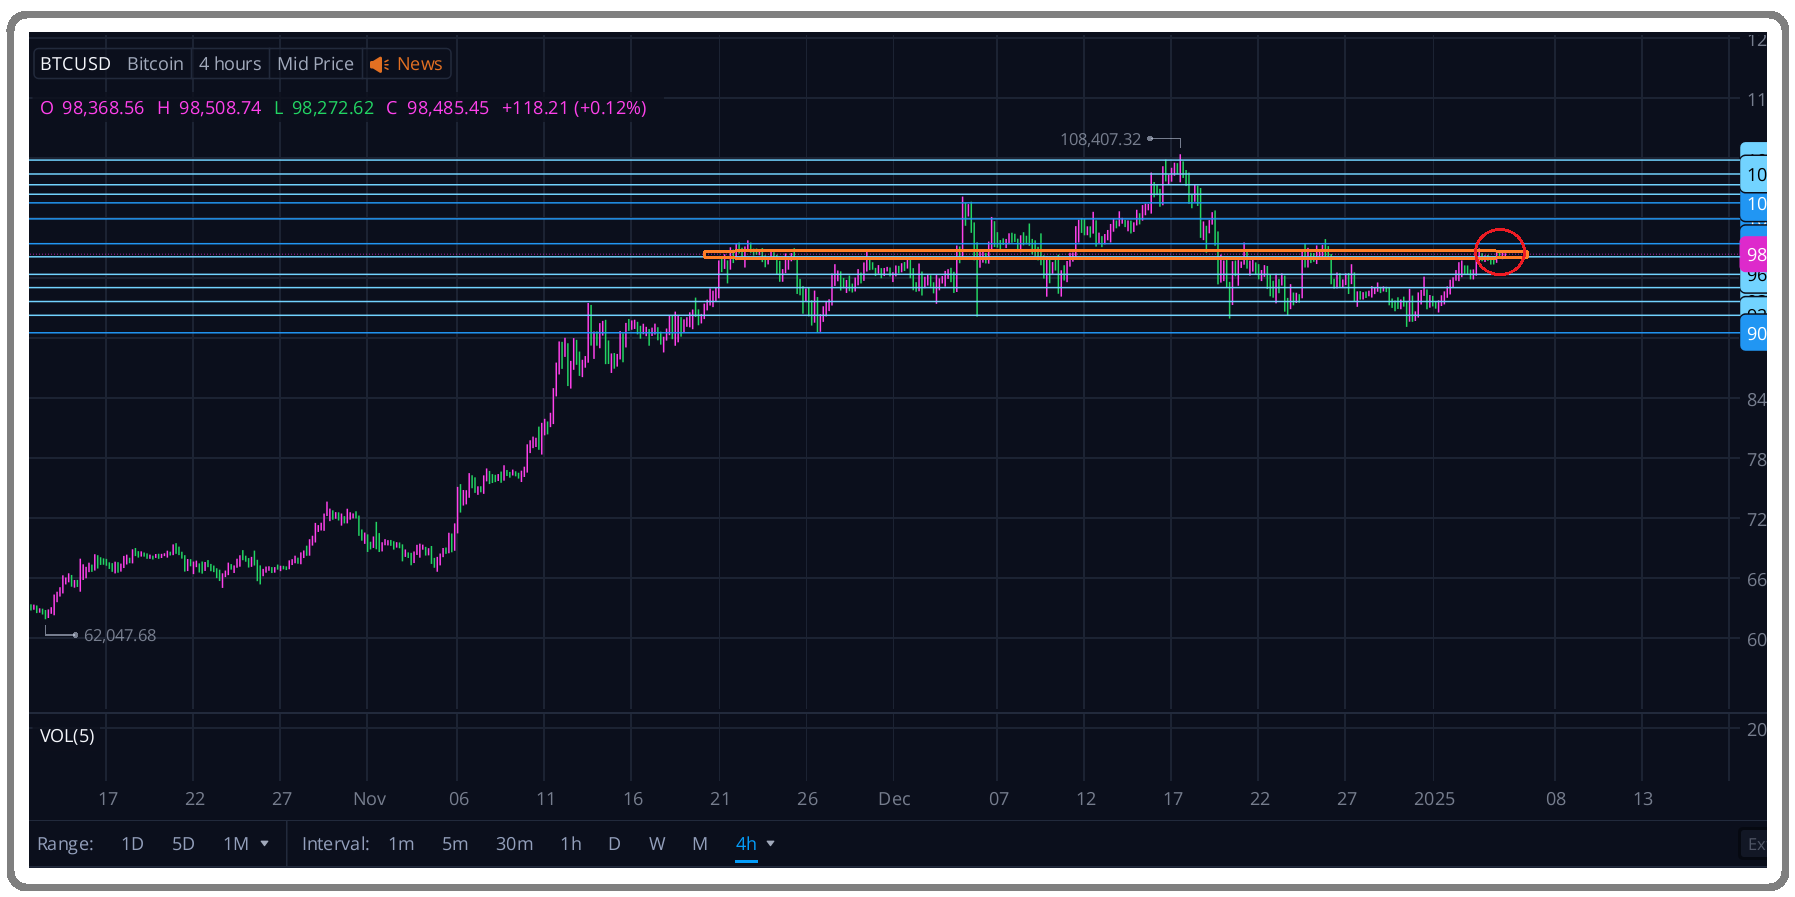
Task: Click the 60 price axis label
Action: 1756,640
